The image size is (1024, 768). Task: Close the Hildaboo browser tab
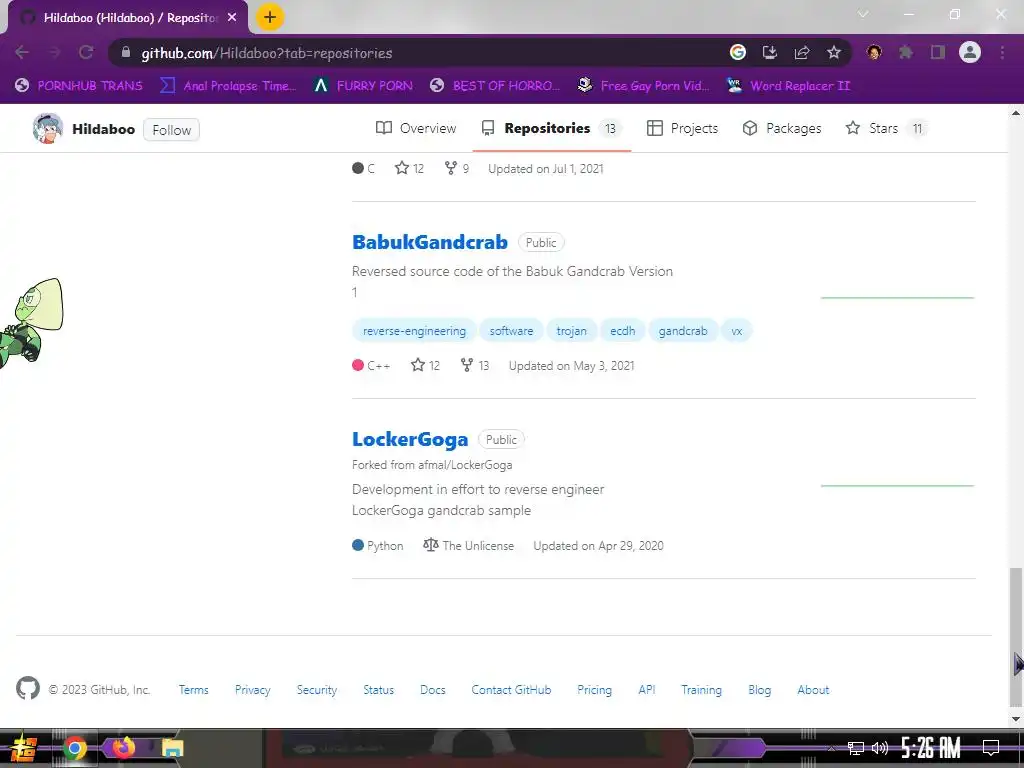(232, 18)
